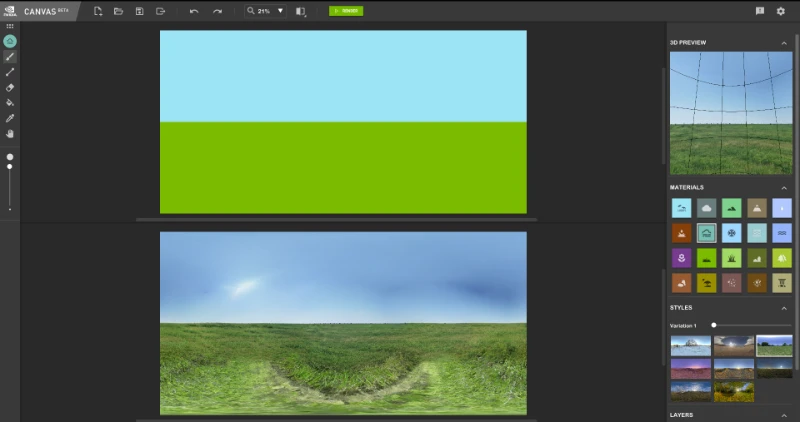Apply the yellow autumn forest style thumbnail
This screenshot has height=422, width=800.
734,392
